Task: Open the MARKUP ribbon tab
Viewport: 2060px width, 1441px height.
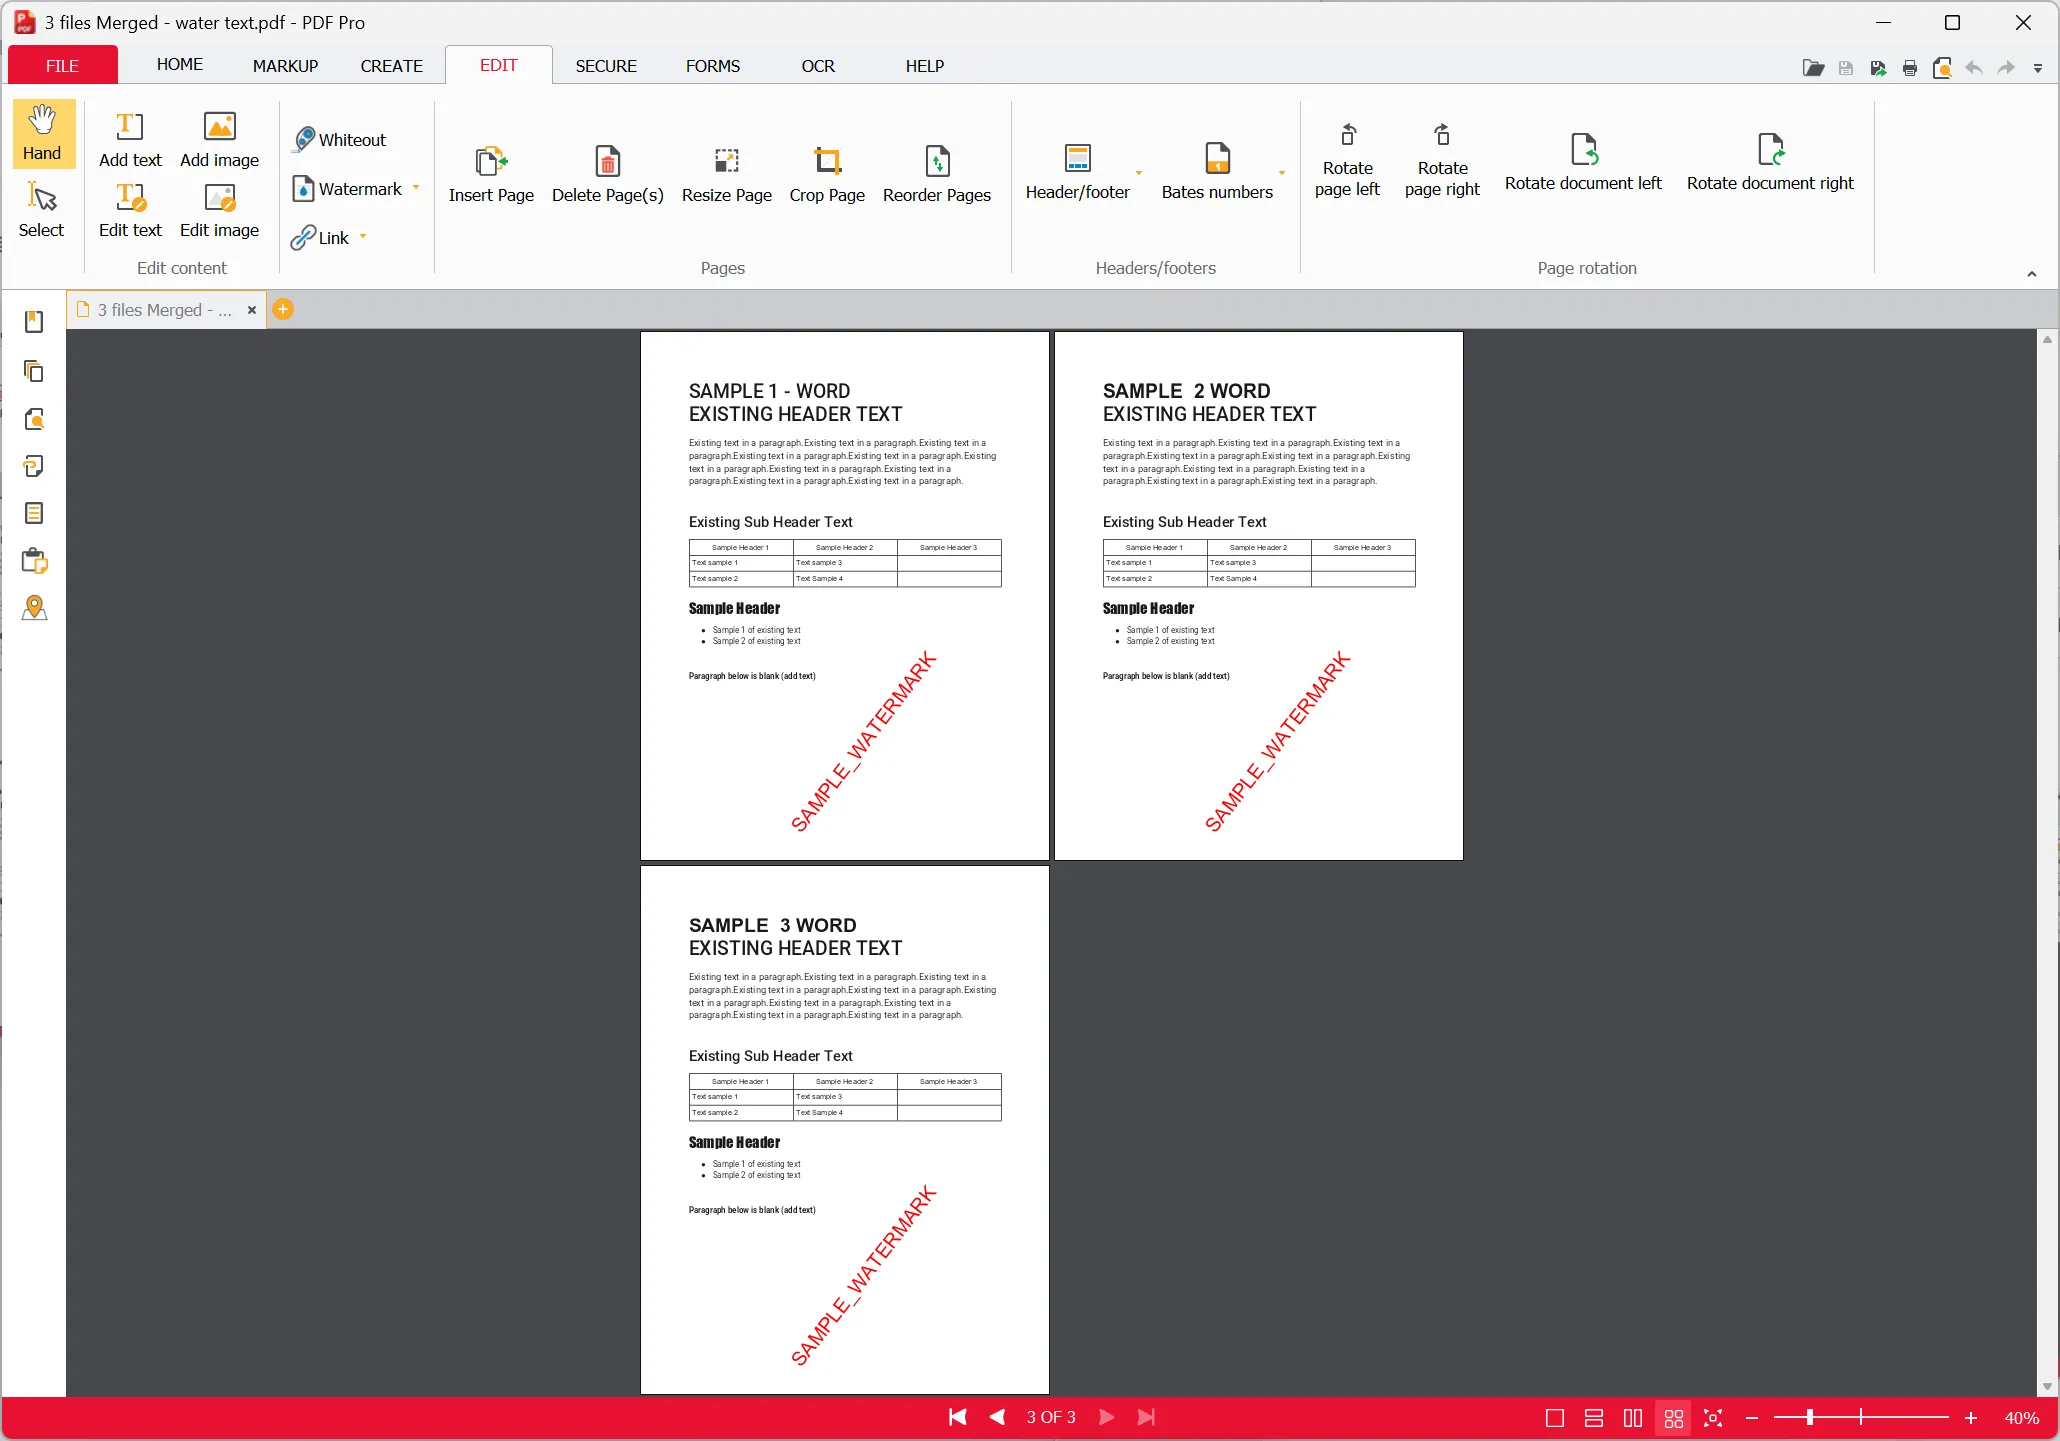Action: pyautogui.click(x=285, y=66)
